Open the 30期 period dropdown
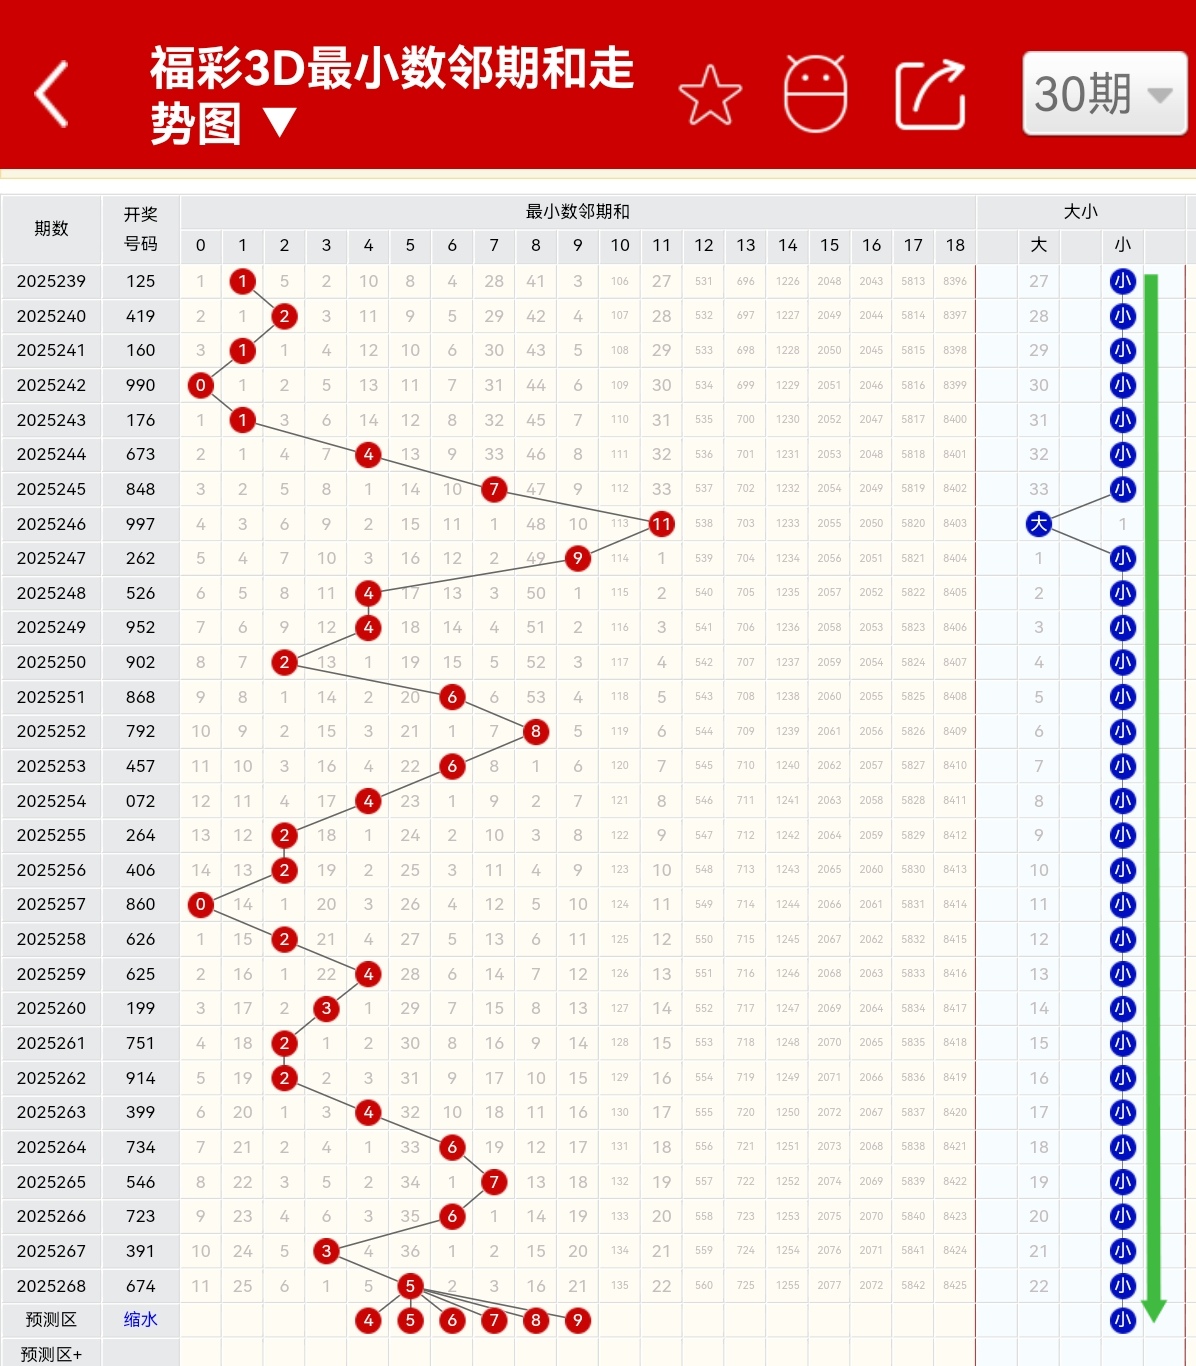 coord(1105,94)
